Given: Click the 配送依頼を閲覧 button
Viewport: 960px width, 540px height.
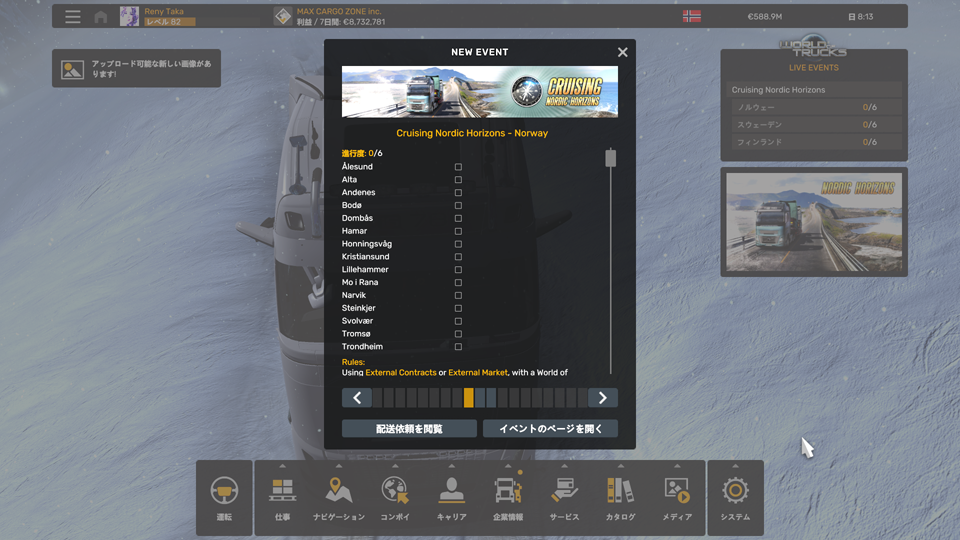Looking at the screenshot, I should coord(409,428).
